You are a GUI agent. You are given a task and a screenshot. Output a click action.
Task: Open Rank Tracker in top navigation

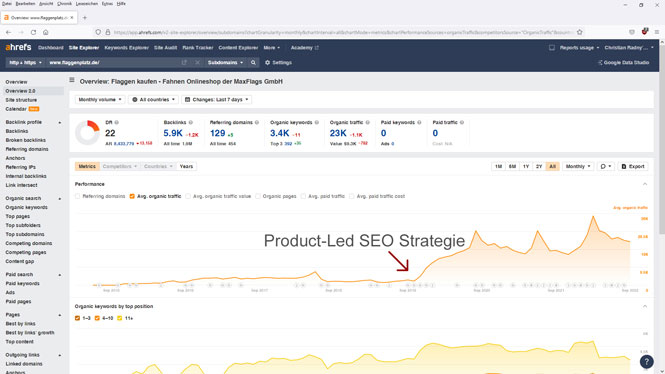click(x=198, y=47)
